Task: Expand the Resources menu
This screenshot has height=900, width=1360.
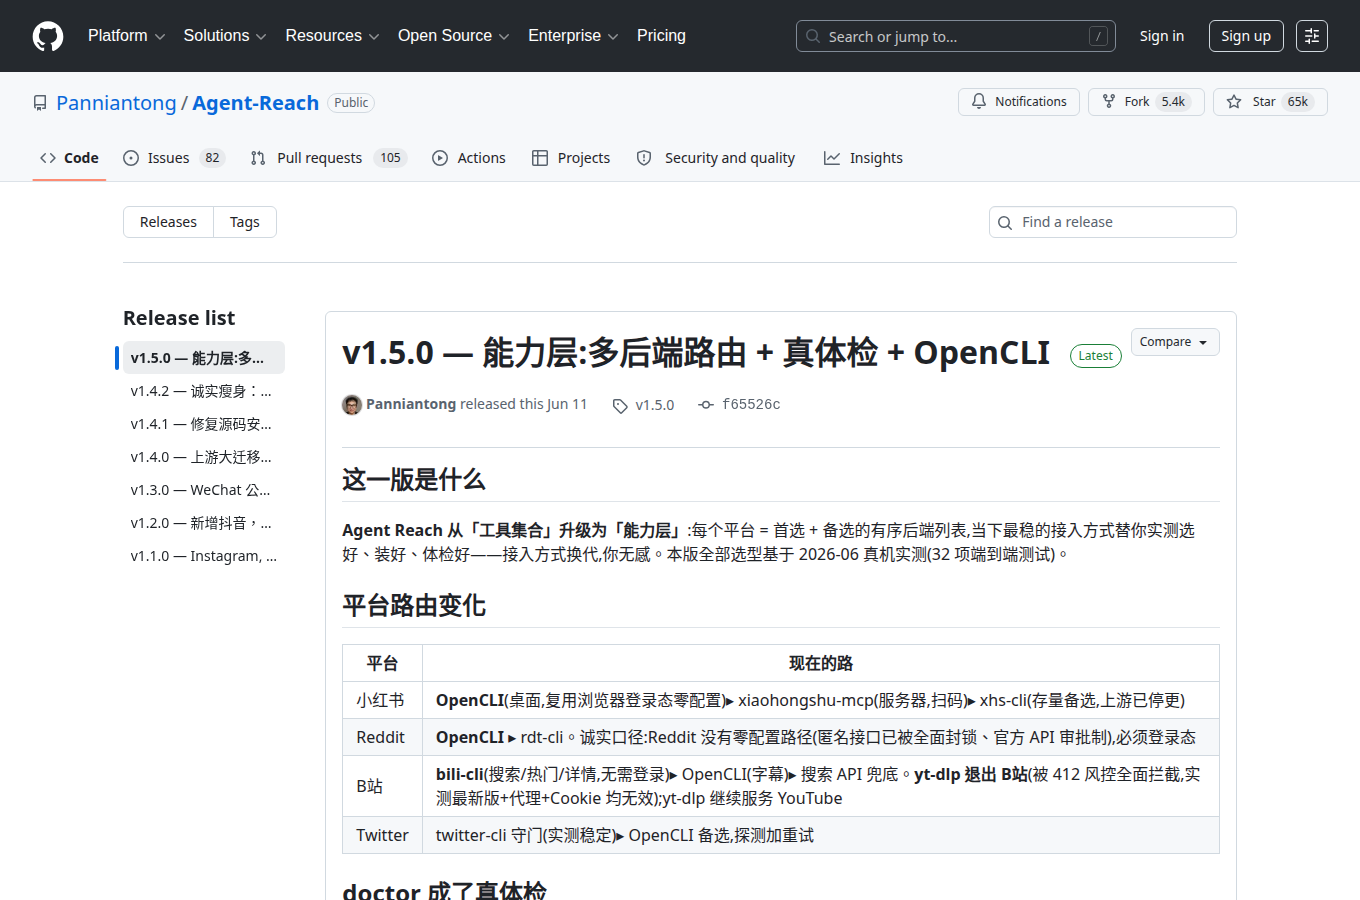Action: 332,36
